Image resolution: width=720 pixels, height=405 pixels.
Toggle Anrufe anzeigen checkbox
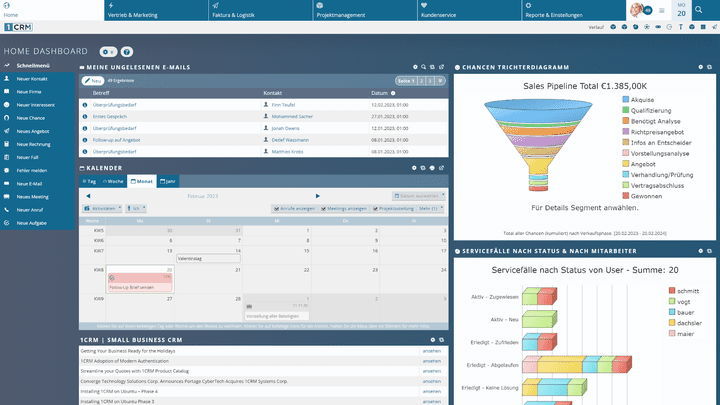point(277,209)
